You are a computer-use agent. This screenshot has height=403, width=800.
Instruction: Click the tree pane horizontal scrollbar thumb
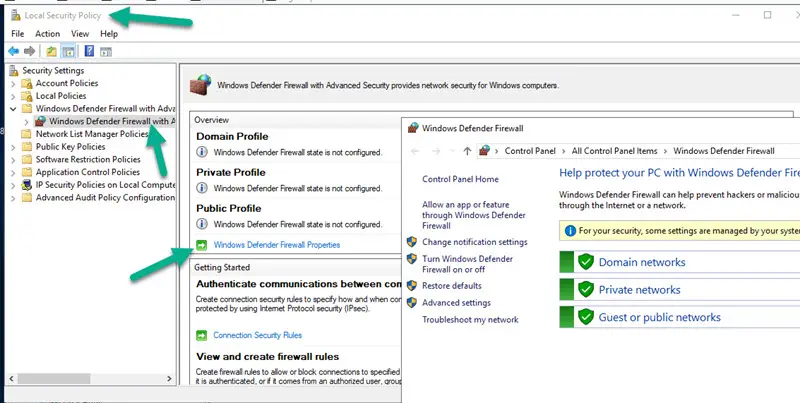pos(55,379)
